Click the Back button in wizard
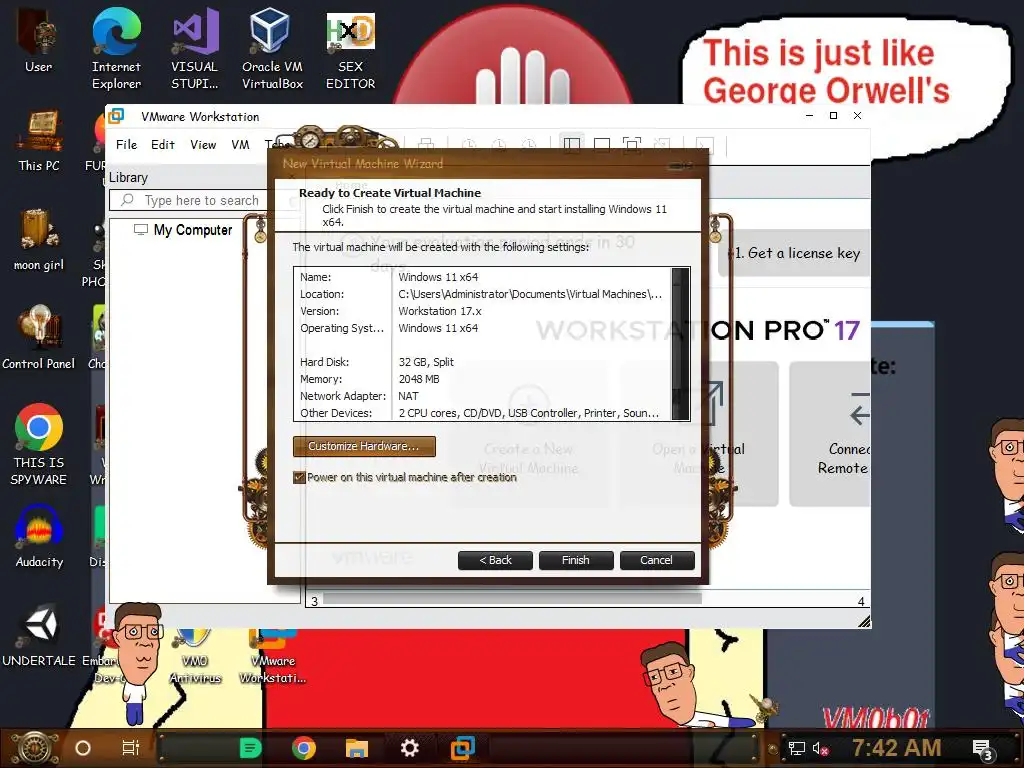The height and width of the screenshot is (768, 1024). point(495,560)
